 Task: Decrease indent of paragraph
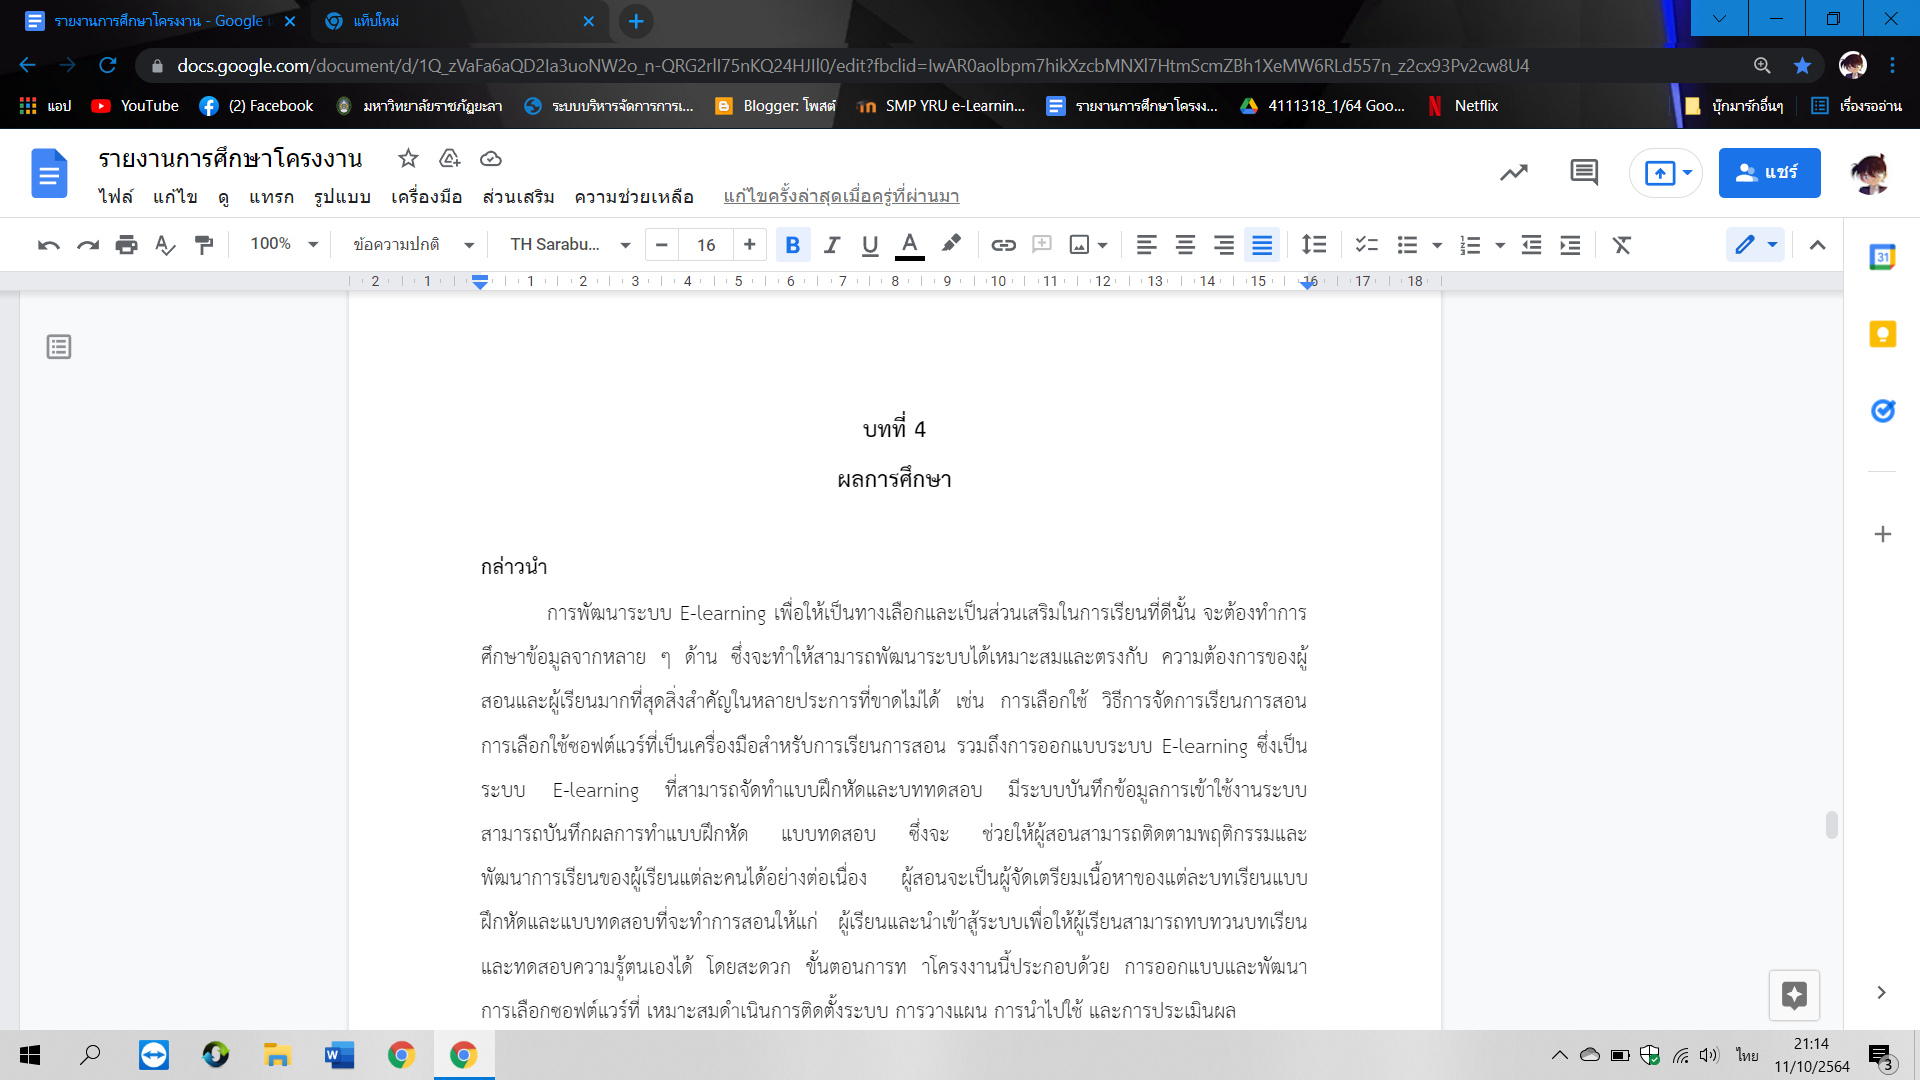click(x=1531, y=245)
